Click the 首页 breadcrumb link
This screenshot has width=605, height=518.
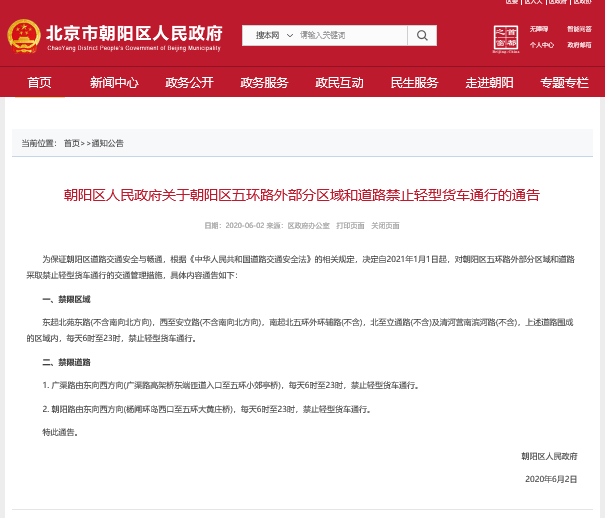(71, 143)
